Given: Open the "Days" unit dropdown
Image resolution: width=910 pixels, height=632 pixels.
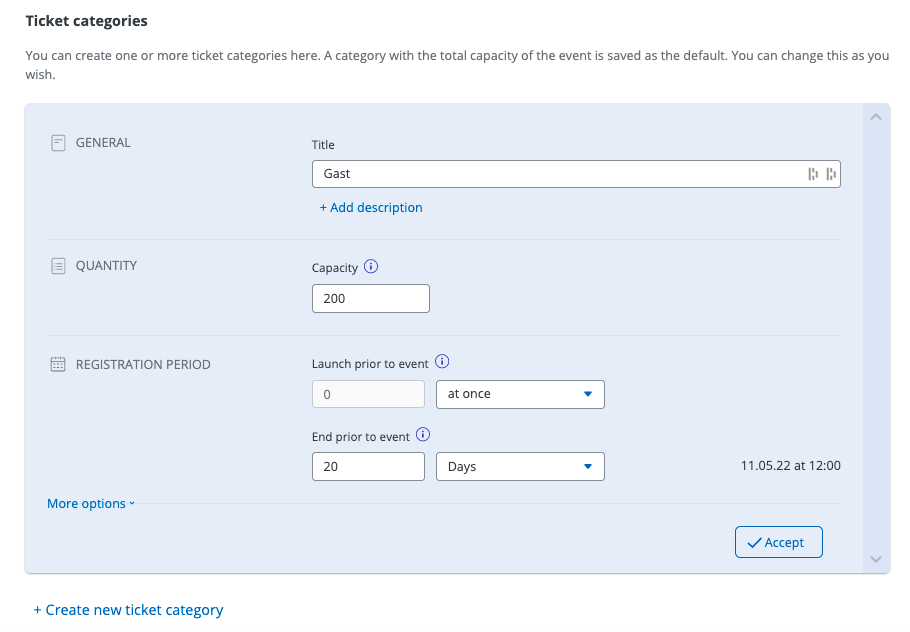Looking at the screenshot, I should point(520,467).
